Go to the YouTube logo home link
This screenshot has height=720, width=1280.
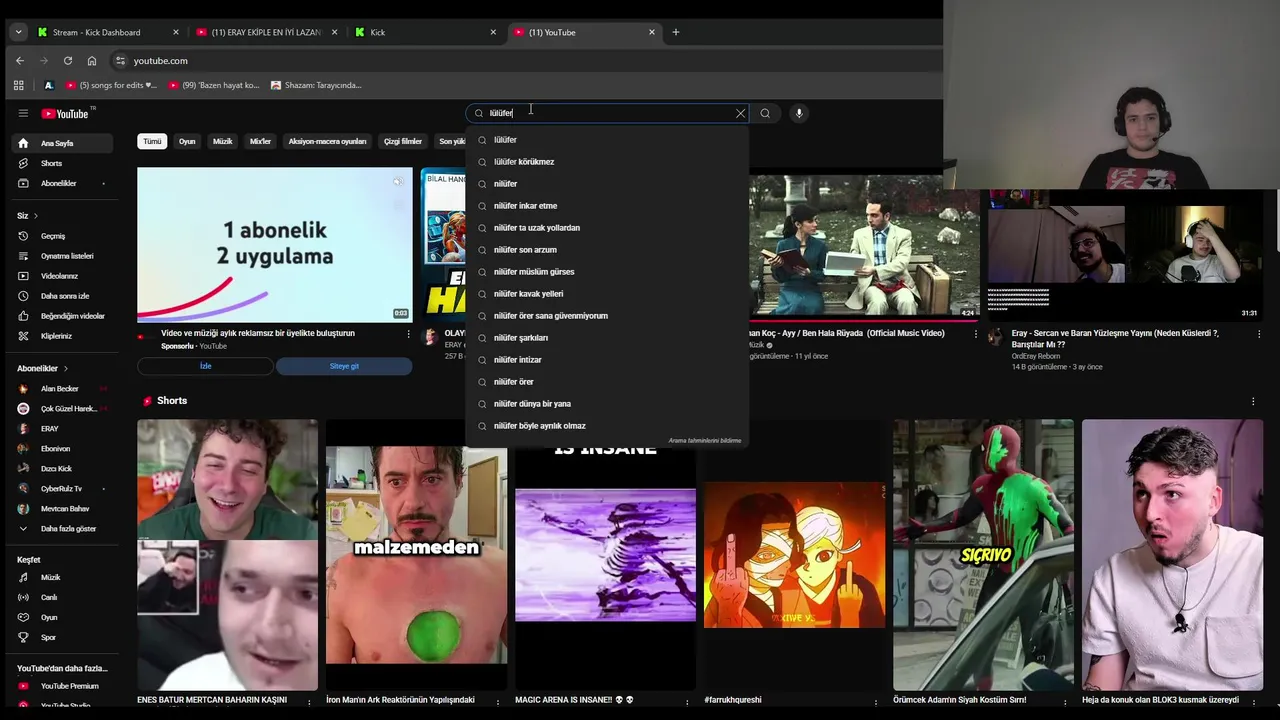65,113
